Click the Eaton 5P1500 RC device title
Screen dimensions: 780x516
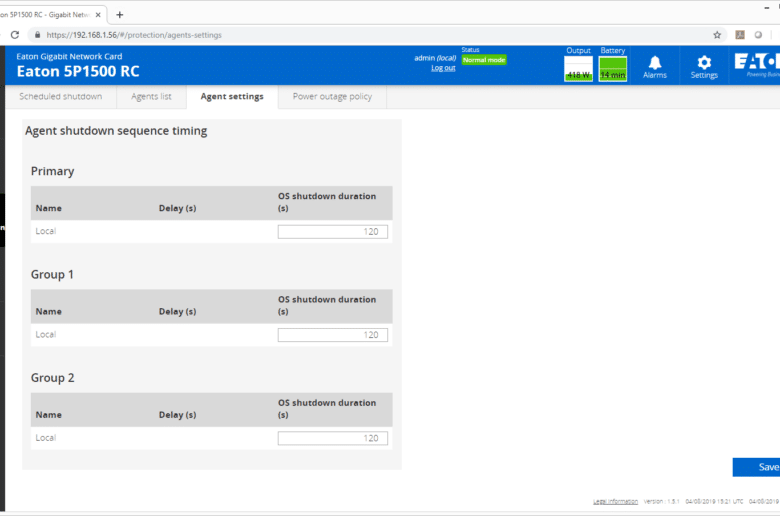click(x=78, y=72)
